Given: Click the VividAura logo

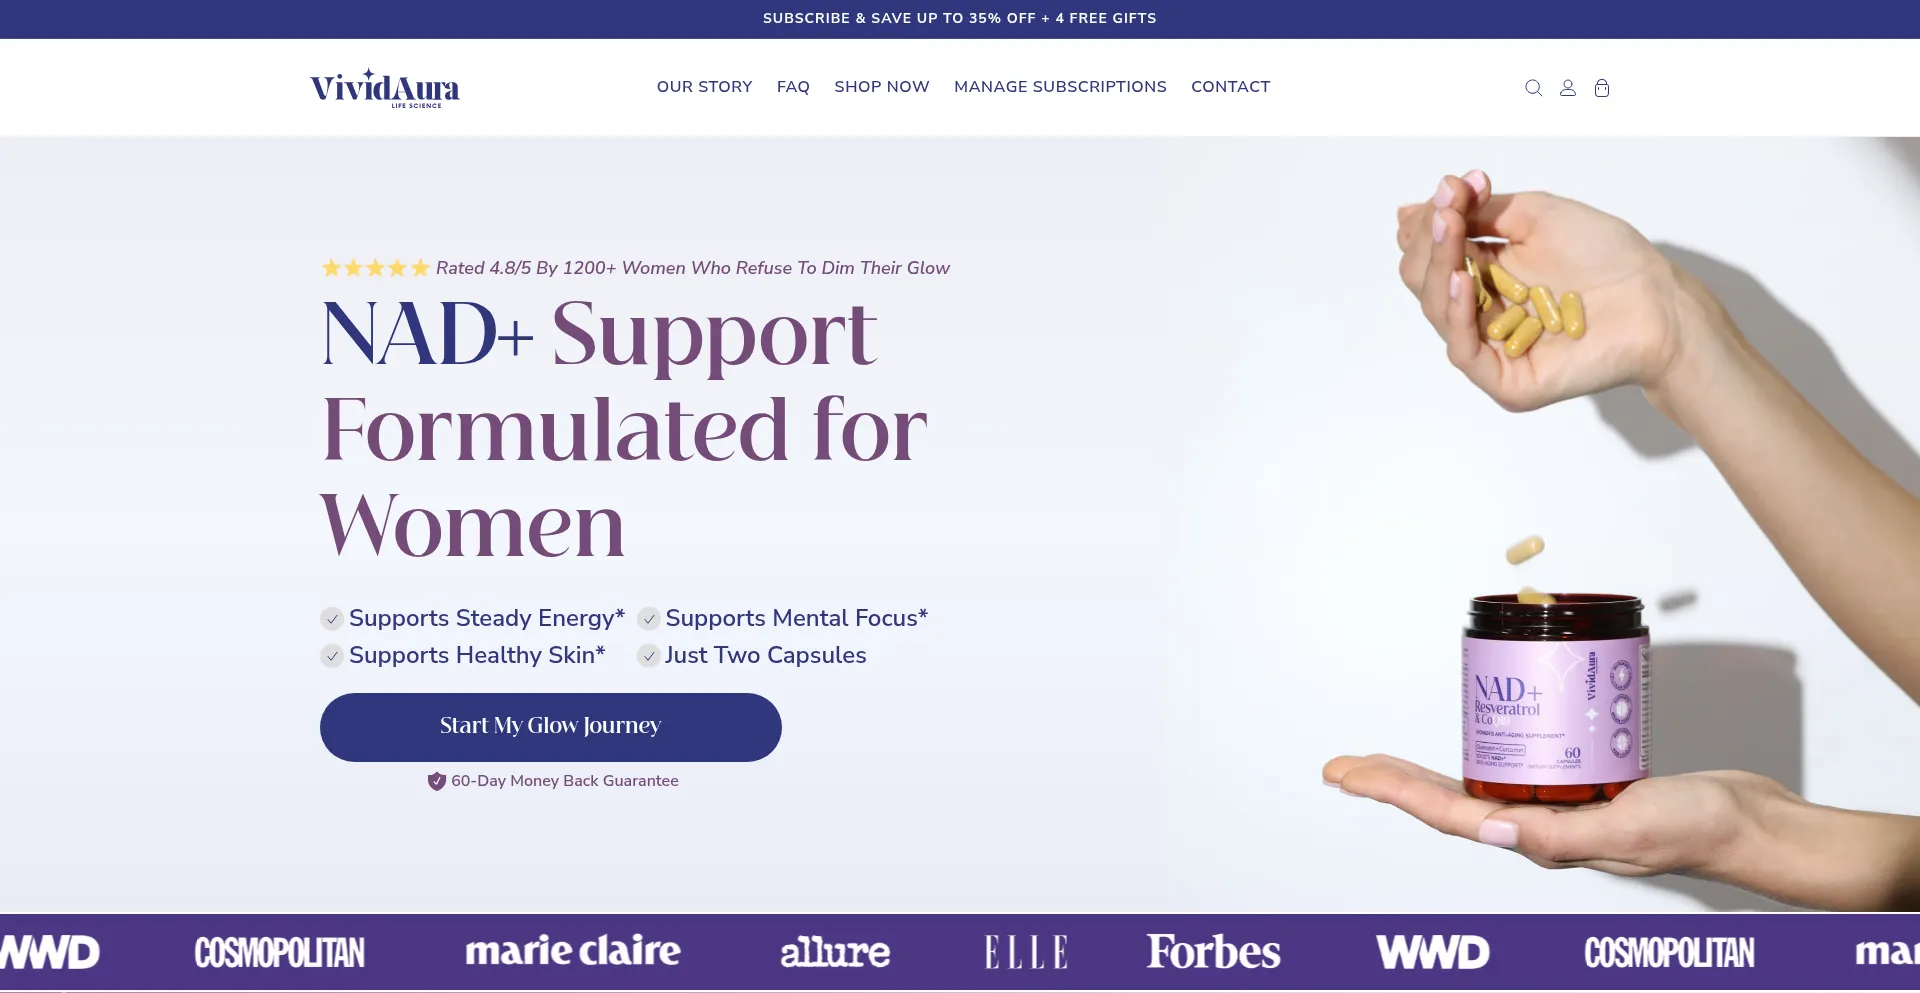Looking at the screenshot, I should point(385,88).
